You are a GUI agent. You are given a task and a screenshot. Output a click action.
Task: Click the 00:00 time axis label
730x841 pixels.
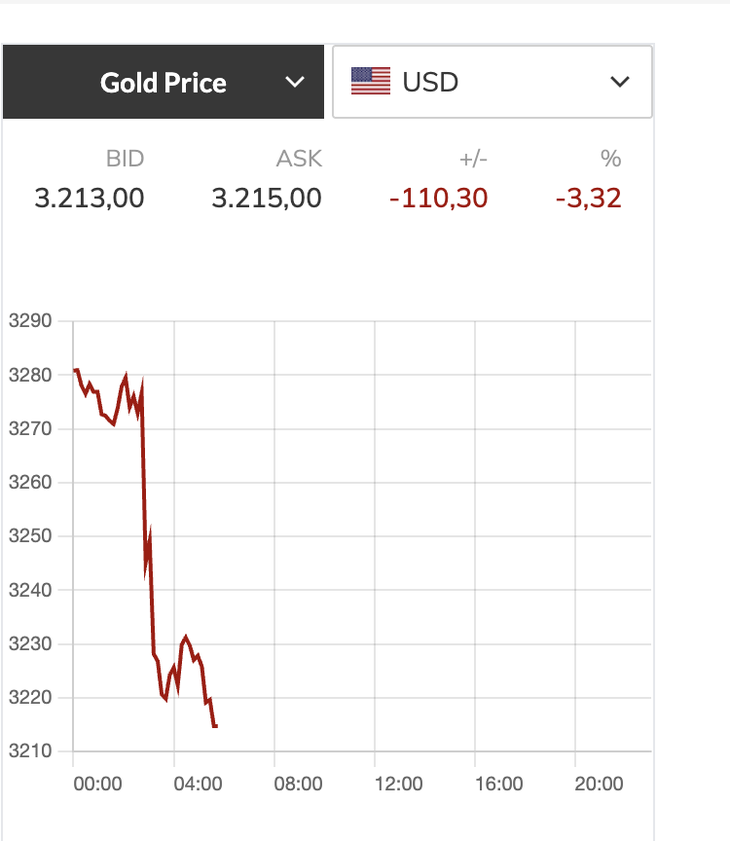click(98, 784)
